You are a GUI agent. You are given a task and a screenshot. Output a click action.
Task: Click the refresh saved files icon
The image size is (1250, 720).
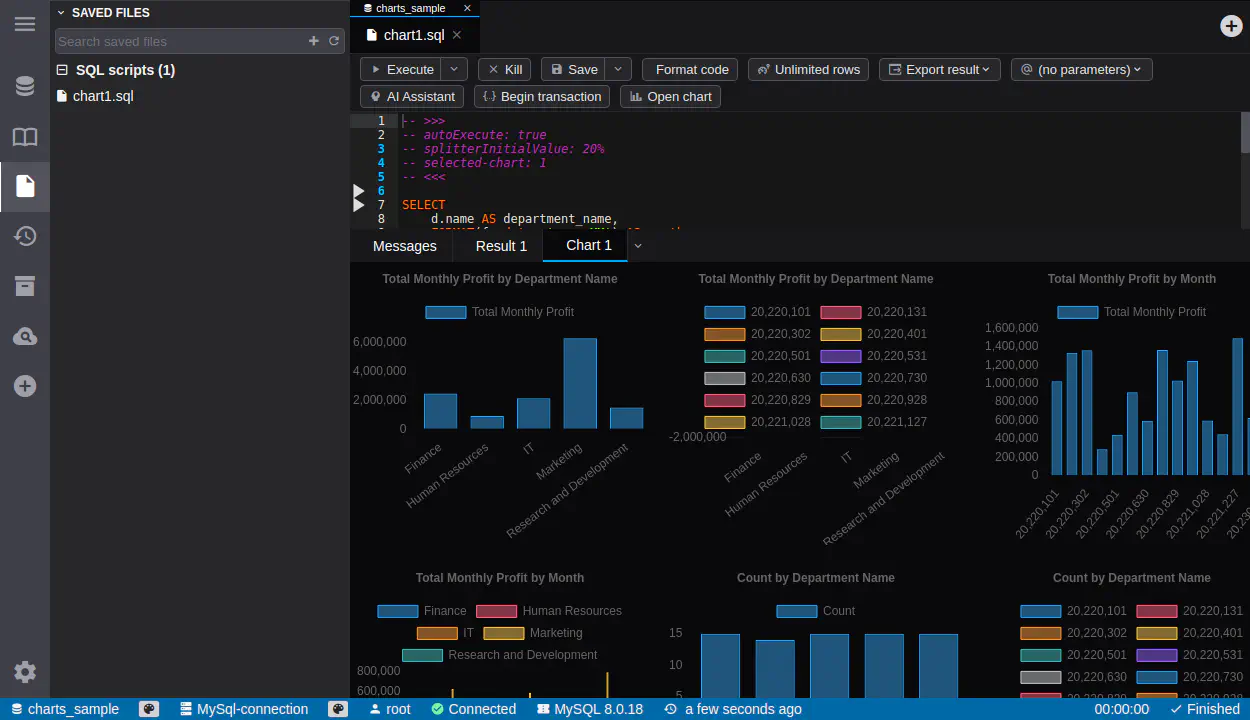click(334, 41)
